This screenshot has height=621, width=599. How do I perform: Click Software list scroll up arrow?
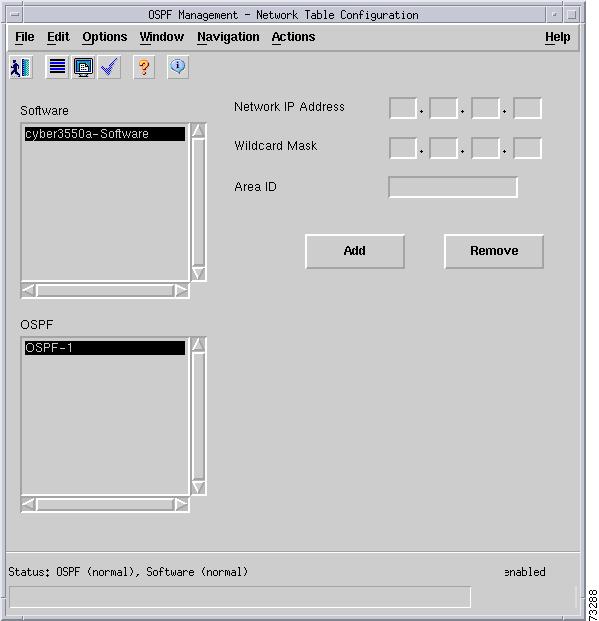(198, 131)
